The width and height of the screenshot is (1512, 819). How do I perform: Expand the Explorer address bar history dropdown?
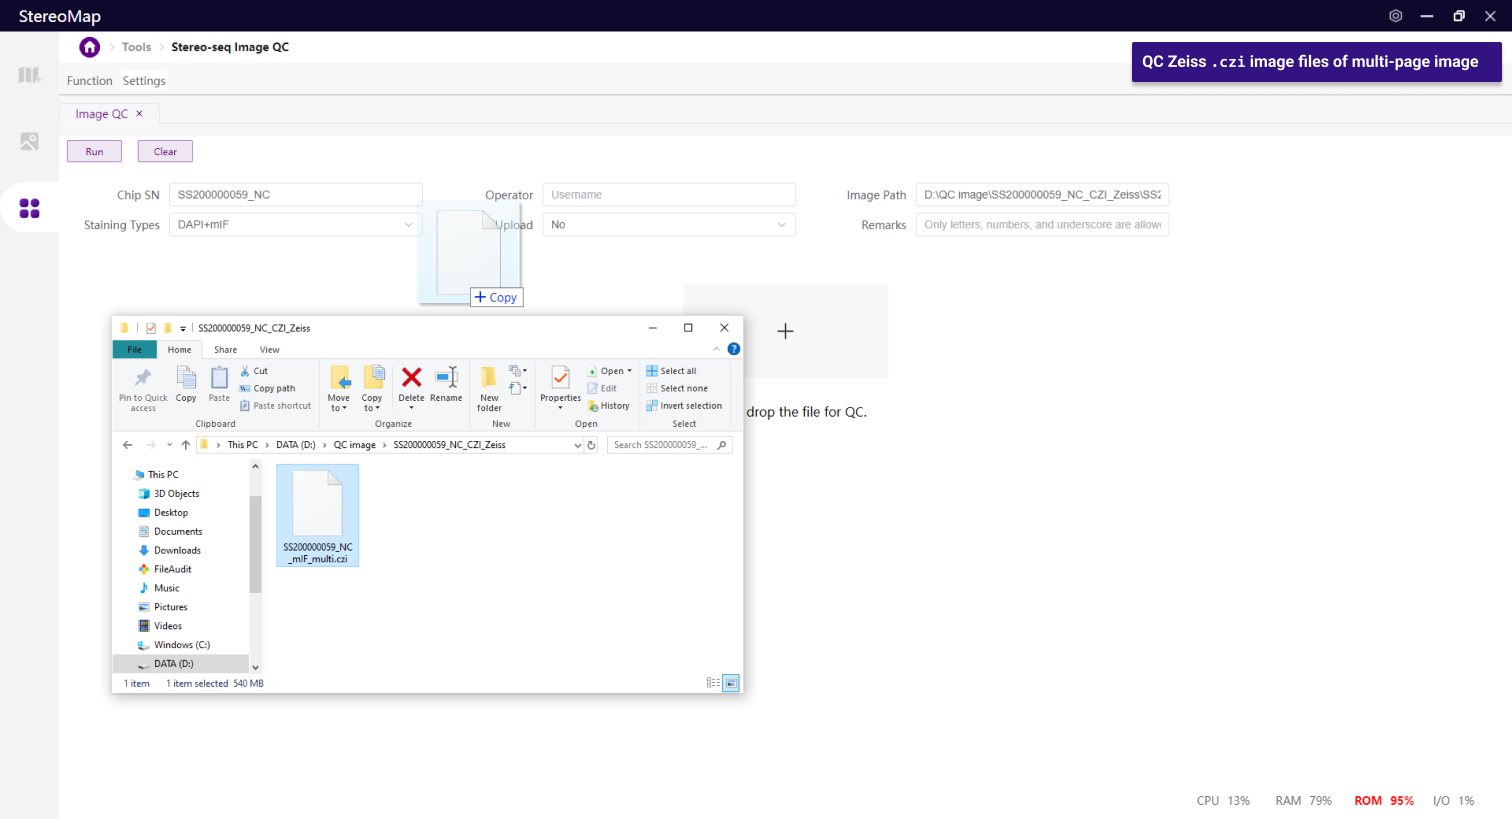click(x=577, y=445)
